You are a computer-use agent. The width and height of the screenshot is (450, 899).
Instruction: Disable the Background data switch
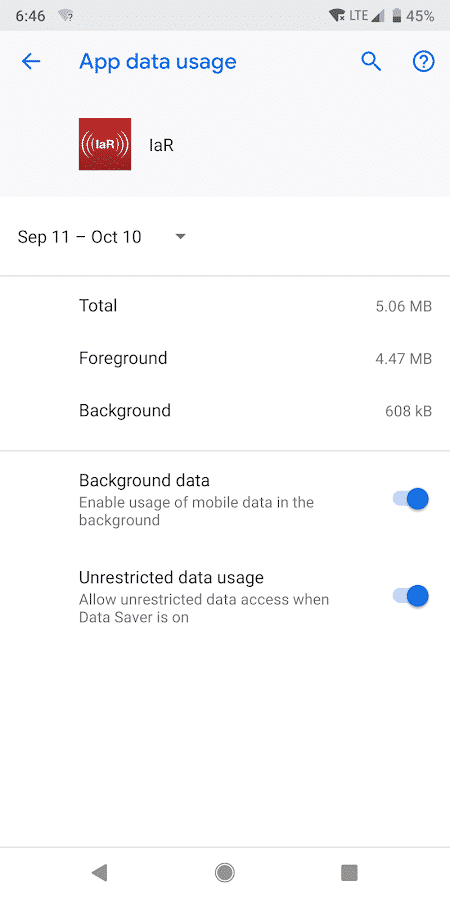click(x=410, y=499)
